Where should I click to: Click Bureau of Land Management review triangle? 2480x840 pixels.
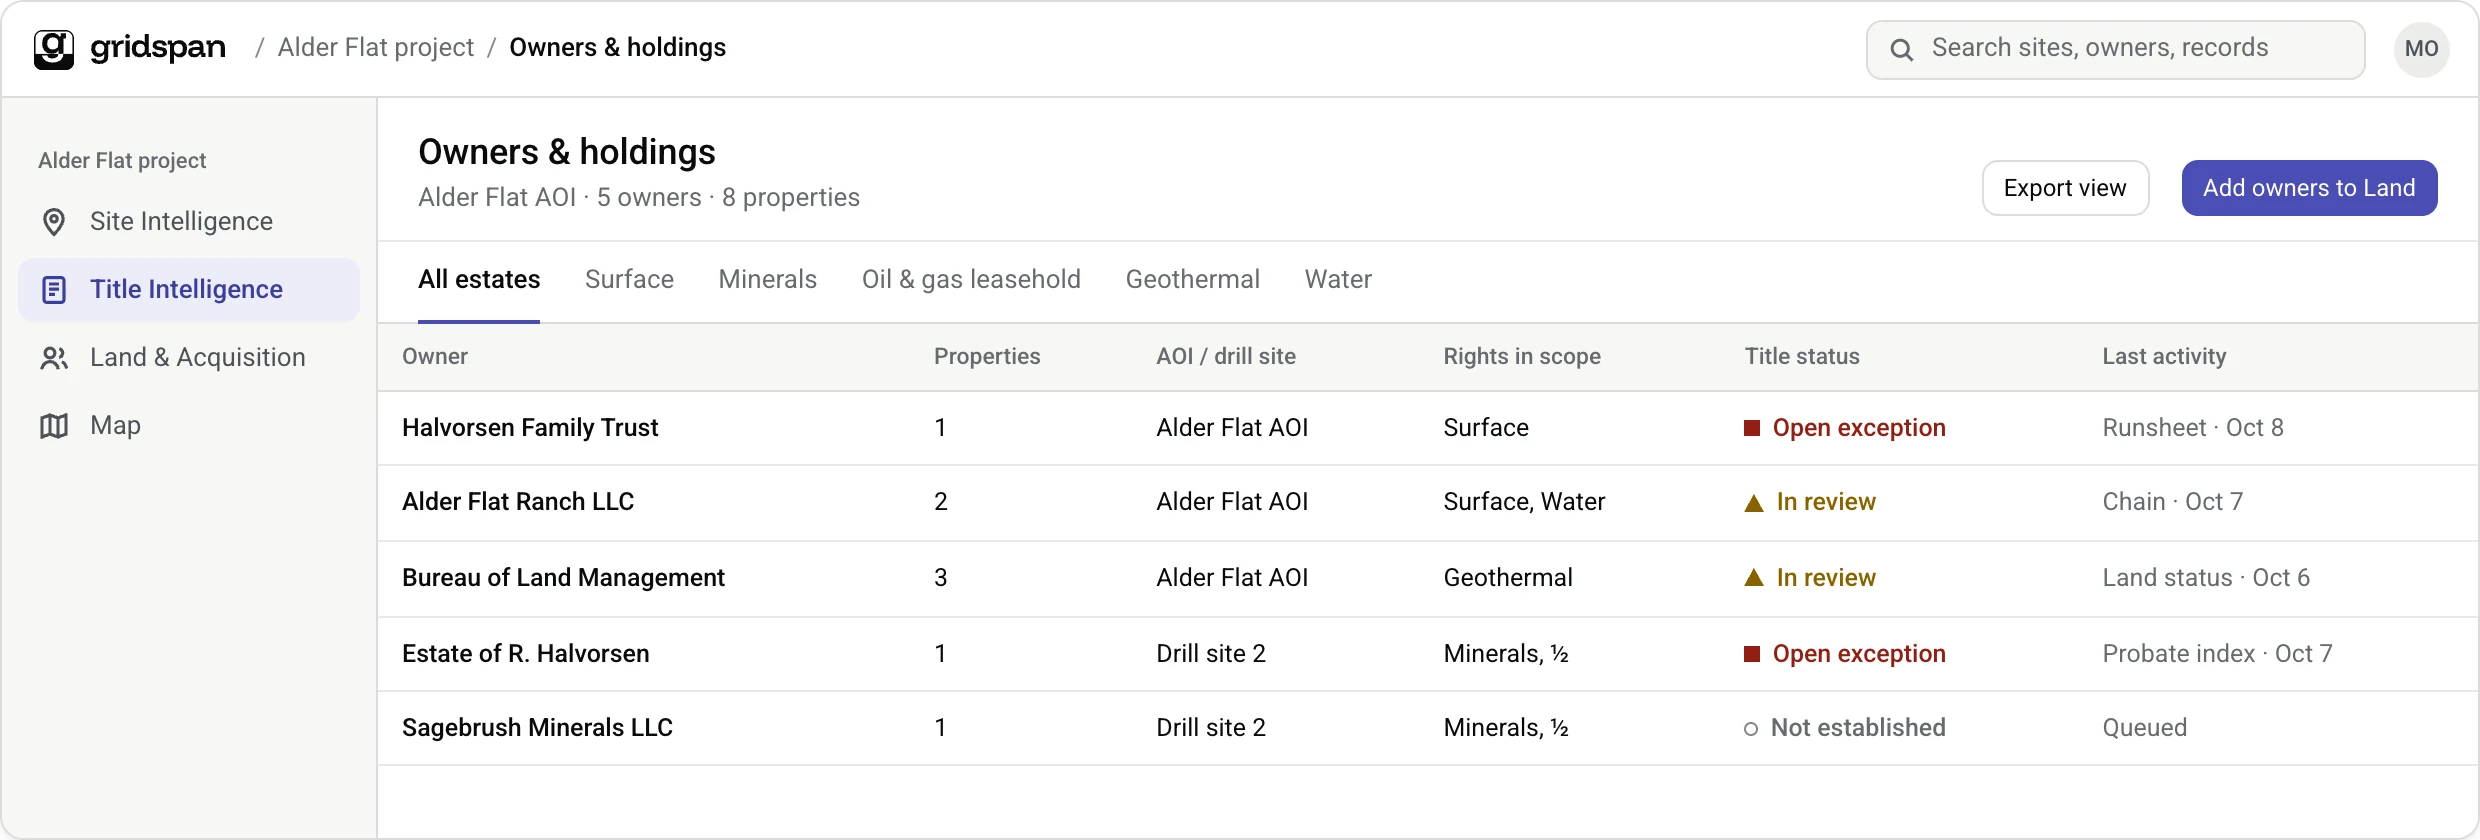point(1754,578)
